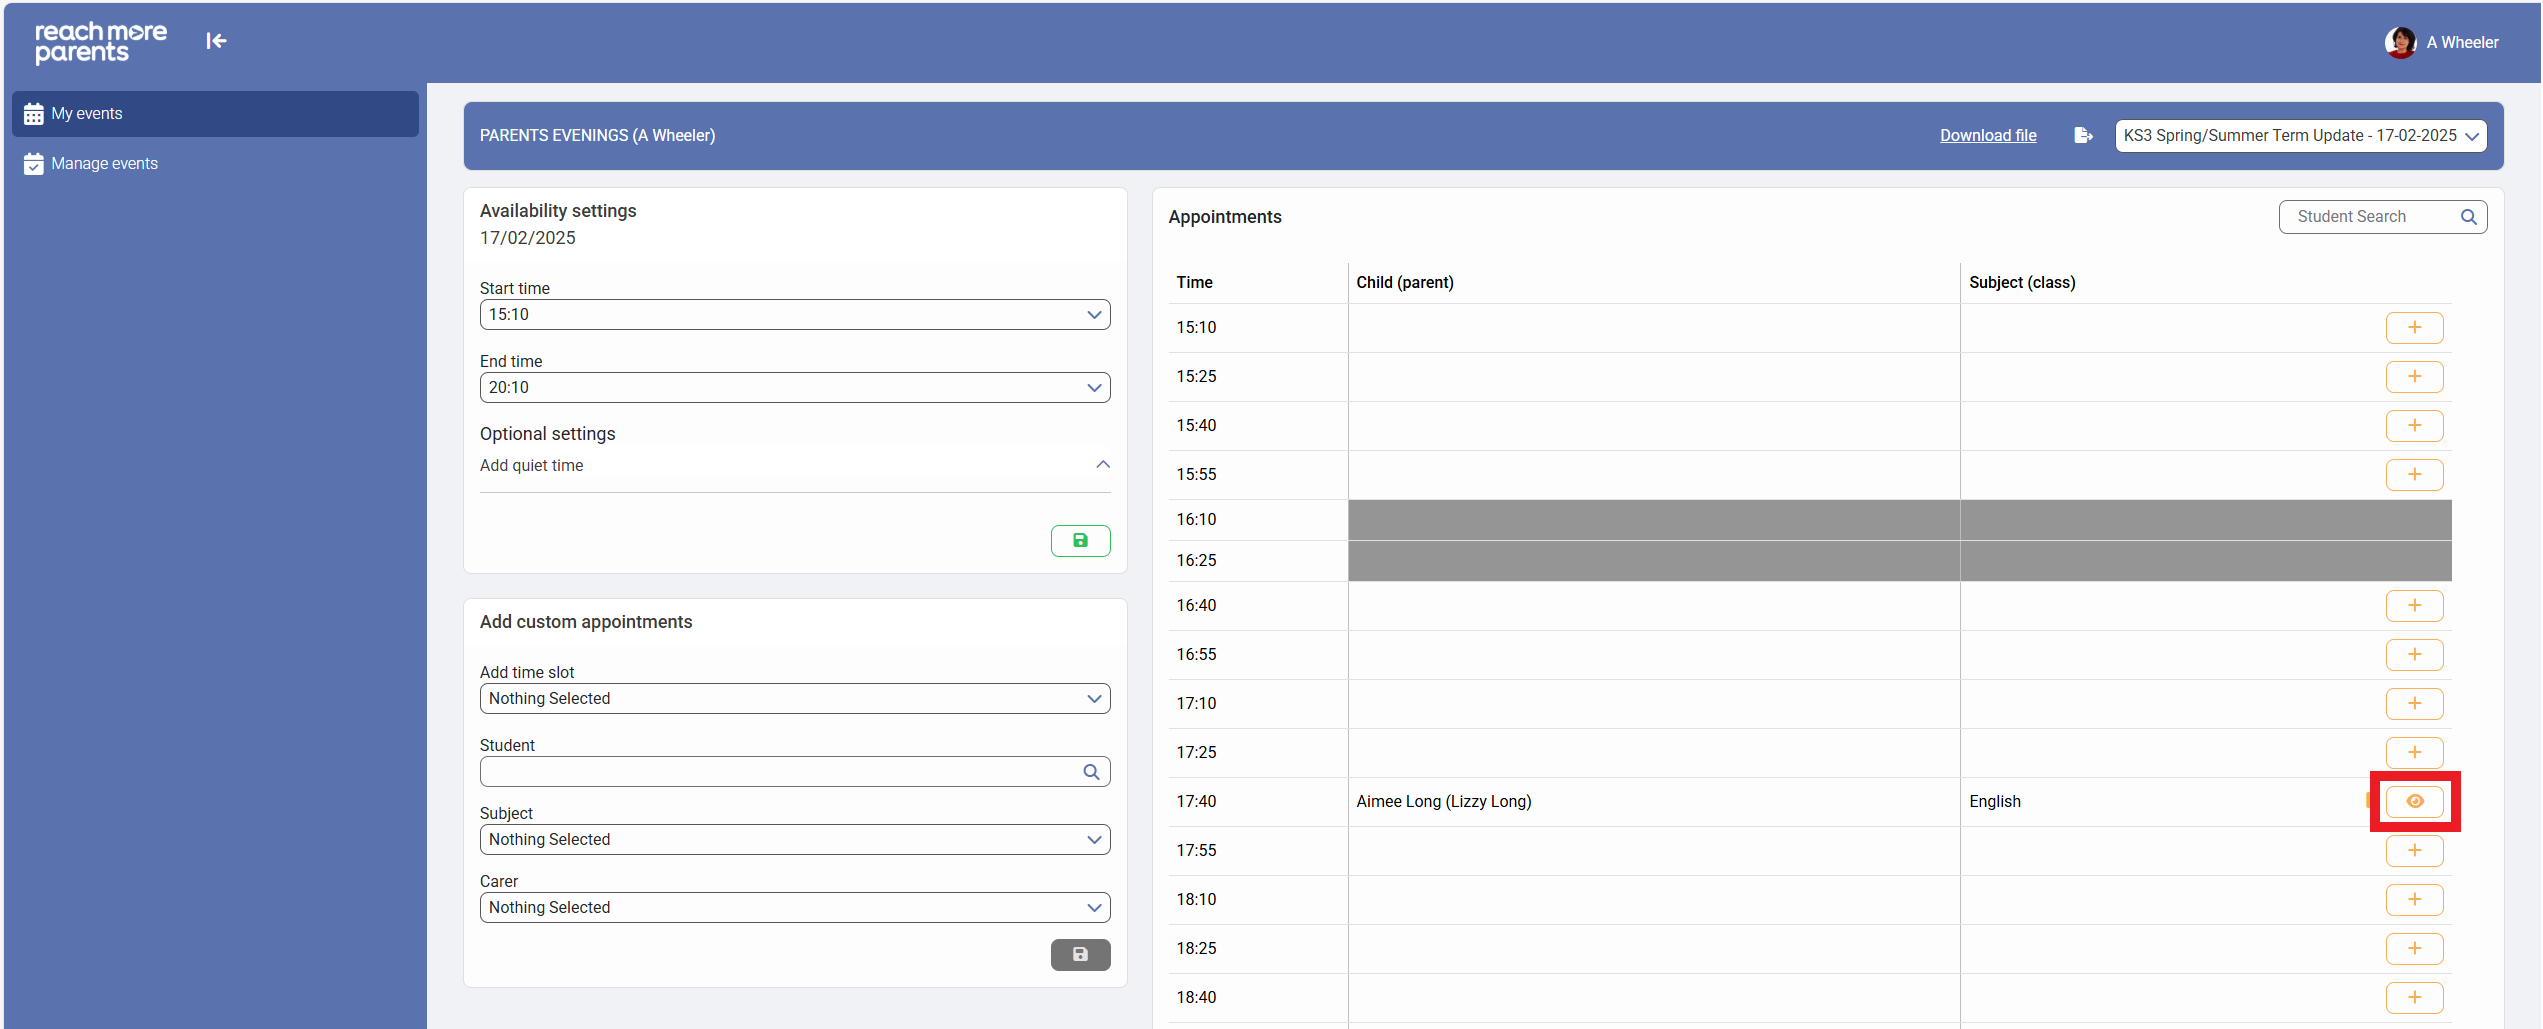Image resolution: width=2543 pixels, height=1029 pixels.
Task: View the 17:40 Aimee Long appointment
Action: [x=2414, y=802]
